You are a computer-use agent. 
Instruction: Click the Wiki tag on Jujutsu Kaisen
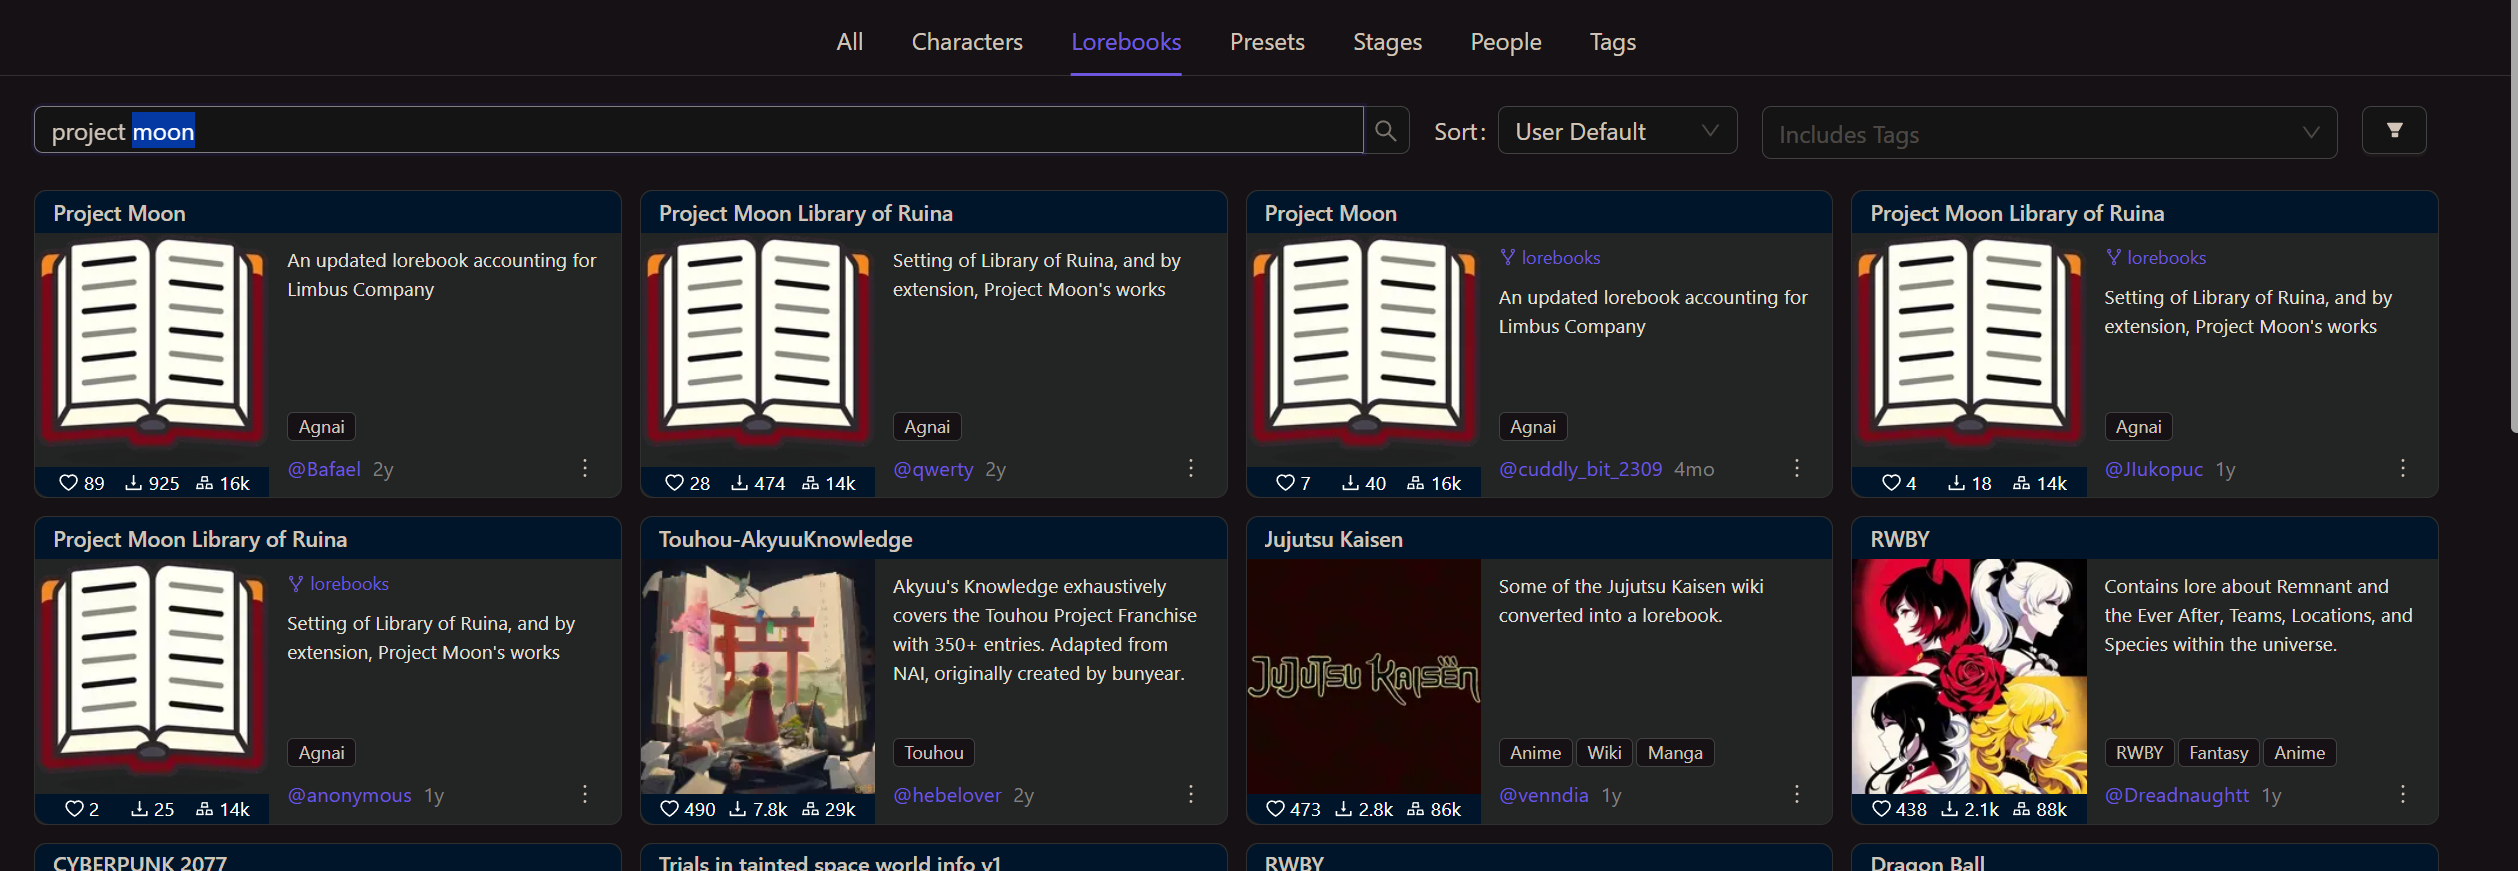[1604, 753]
